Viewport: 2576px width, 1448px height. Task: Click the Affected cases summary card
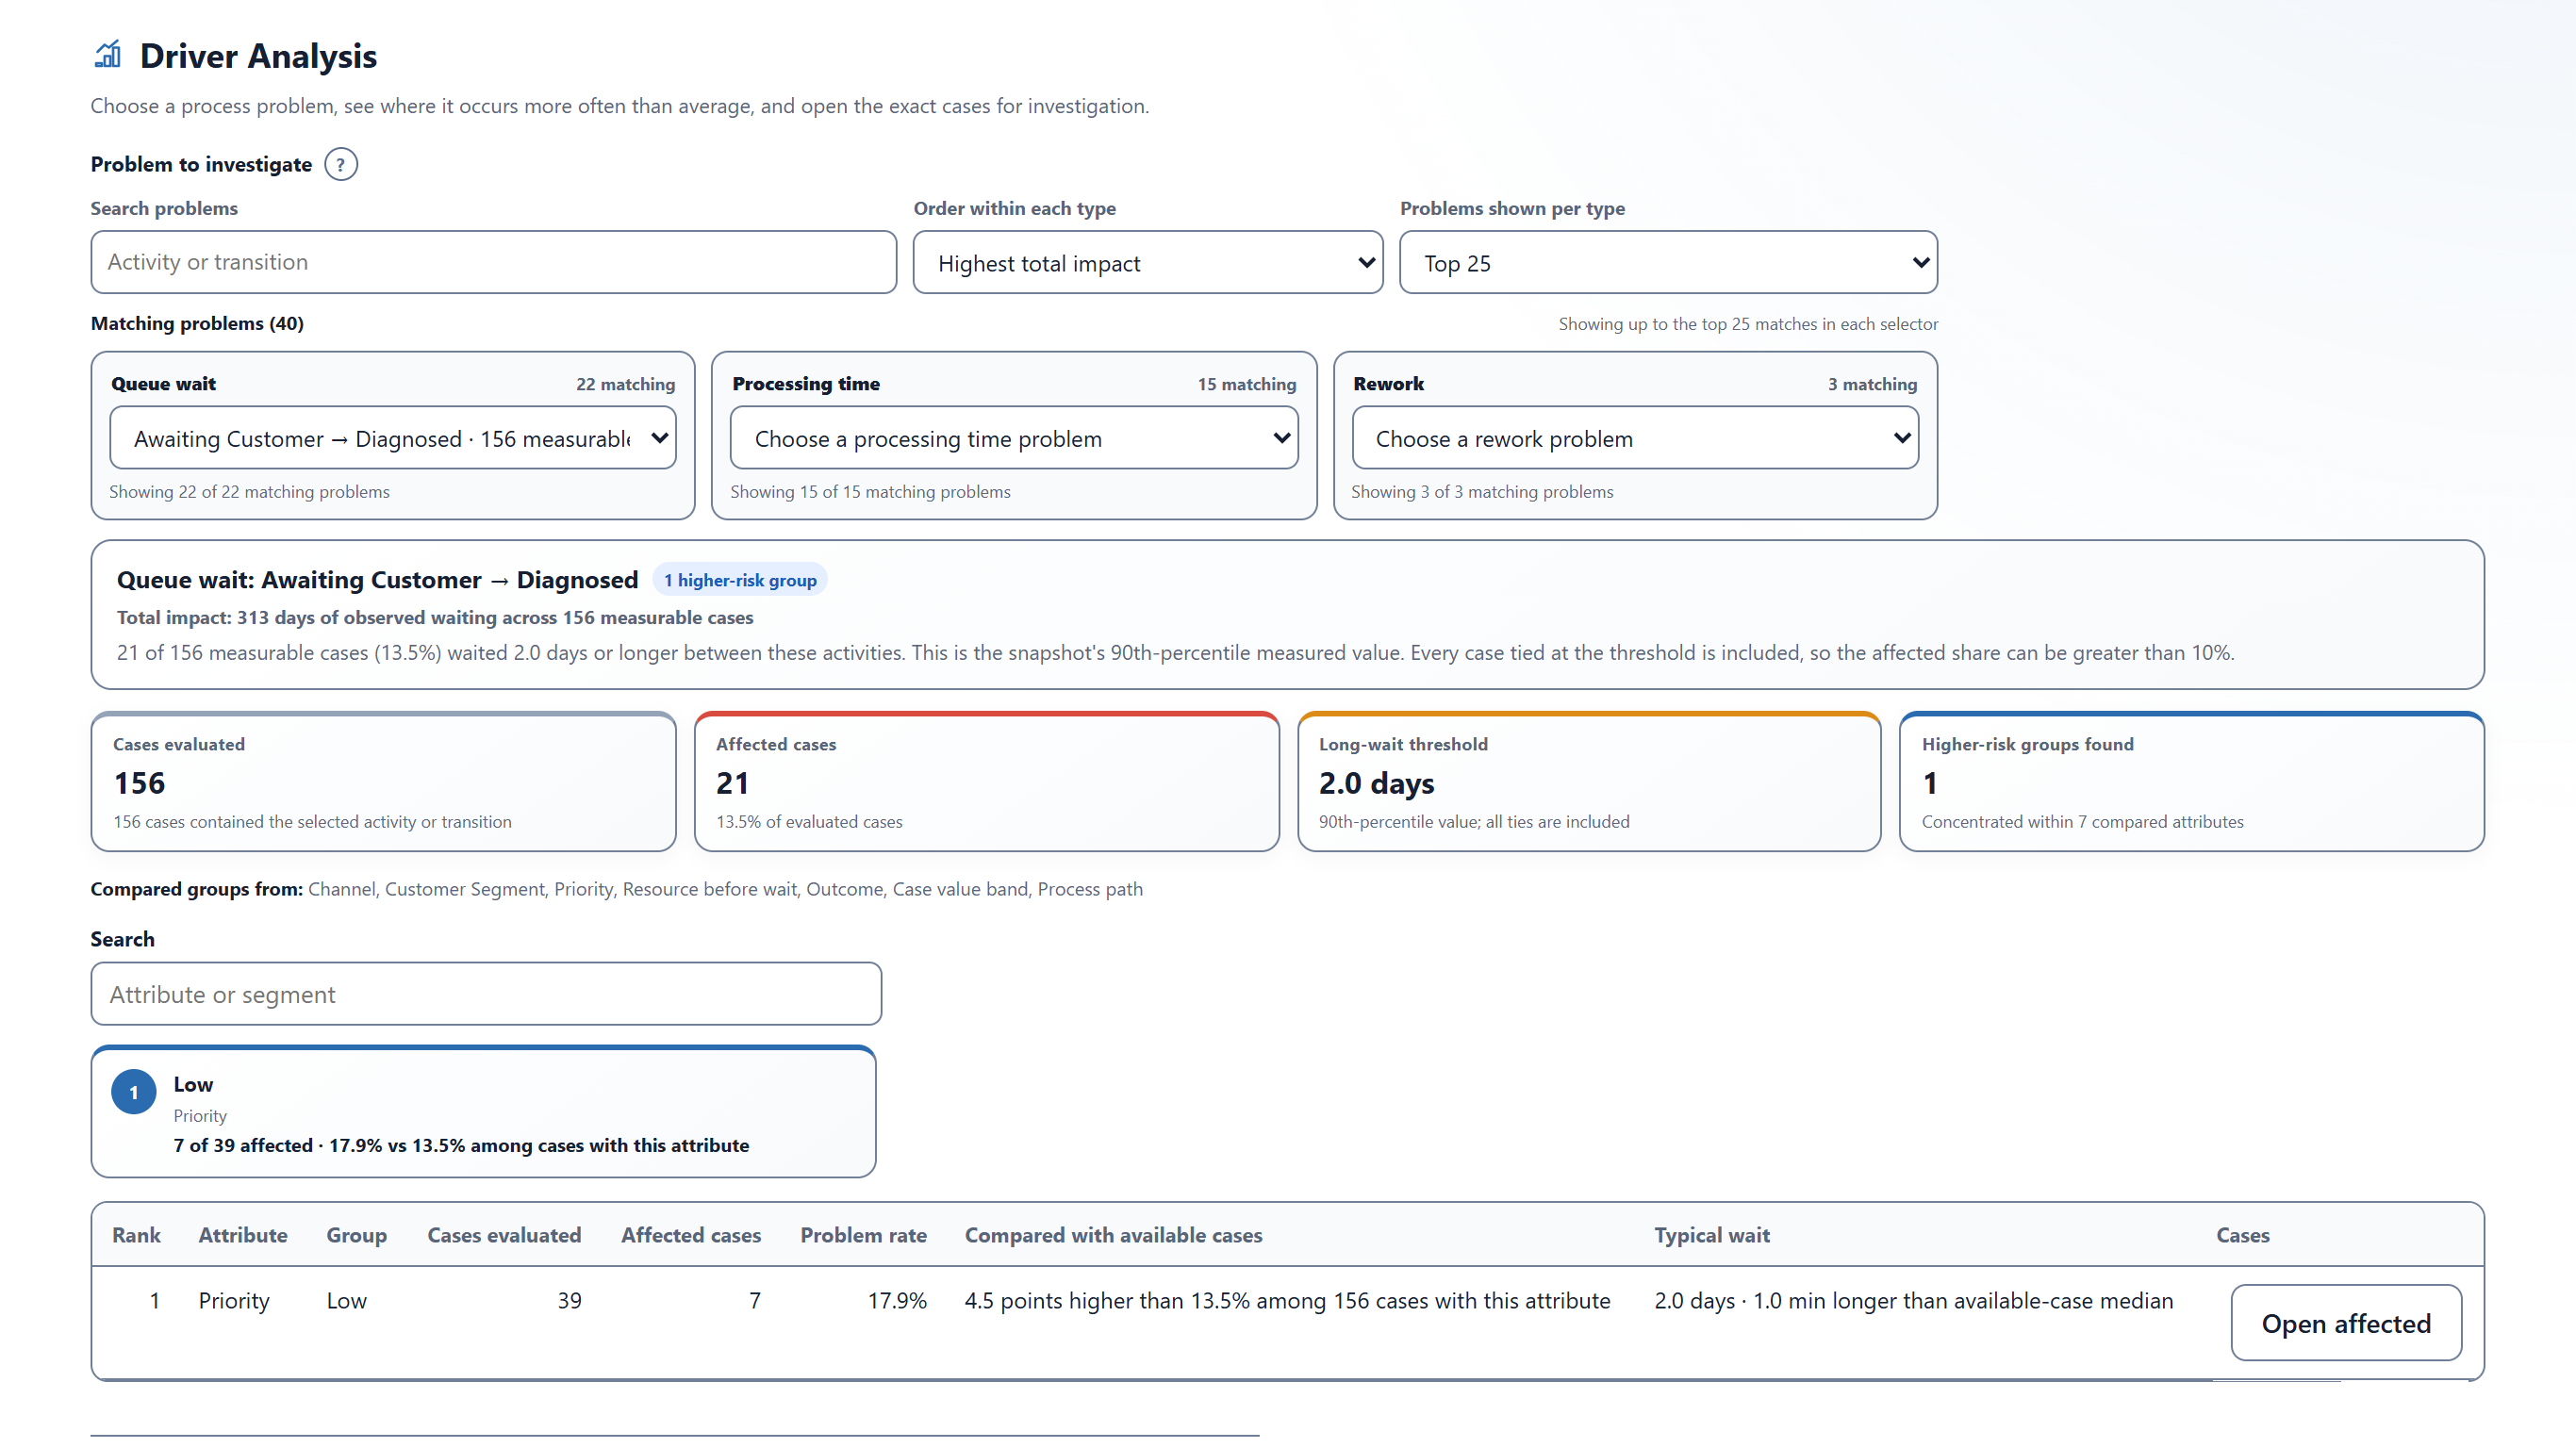pyautogui.click(x=986, y=782)
